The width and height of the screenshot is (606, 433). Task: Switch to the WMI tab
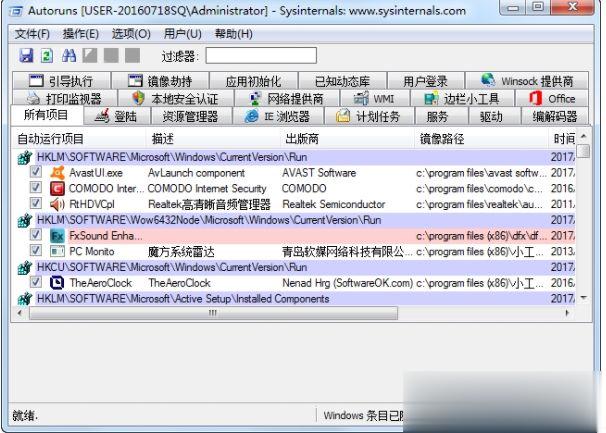click(x=374, y=99)
